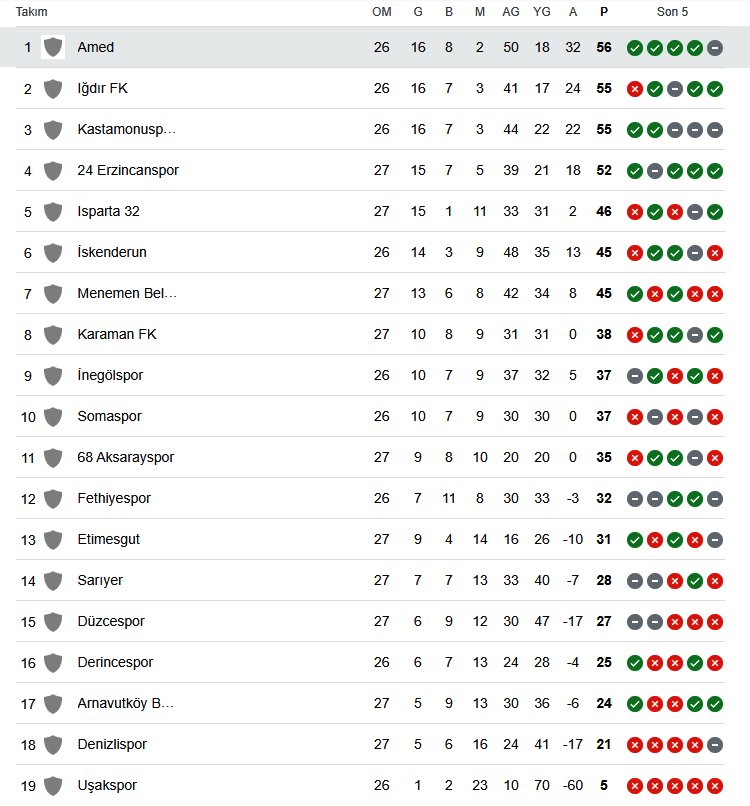
Task: Click Denizlispor's grey draw result icon
Action: [715, 745]
